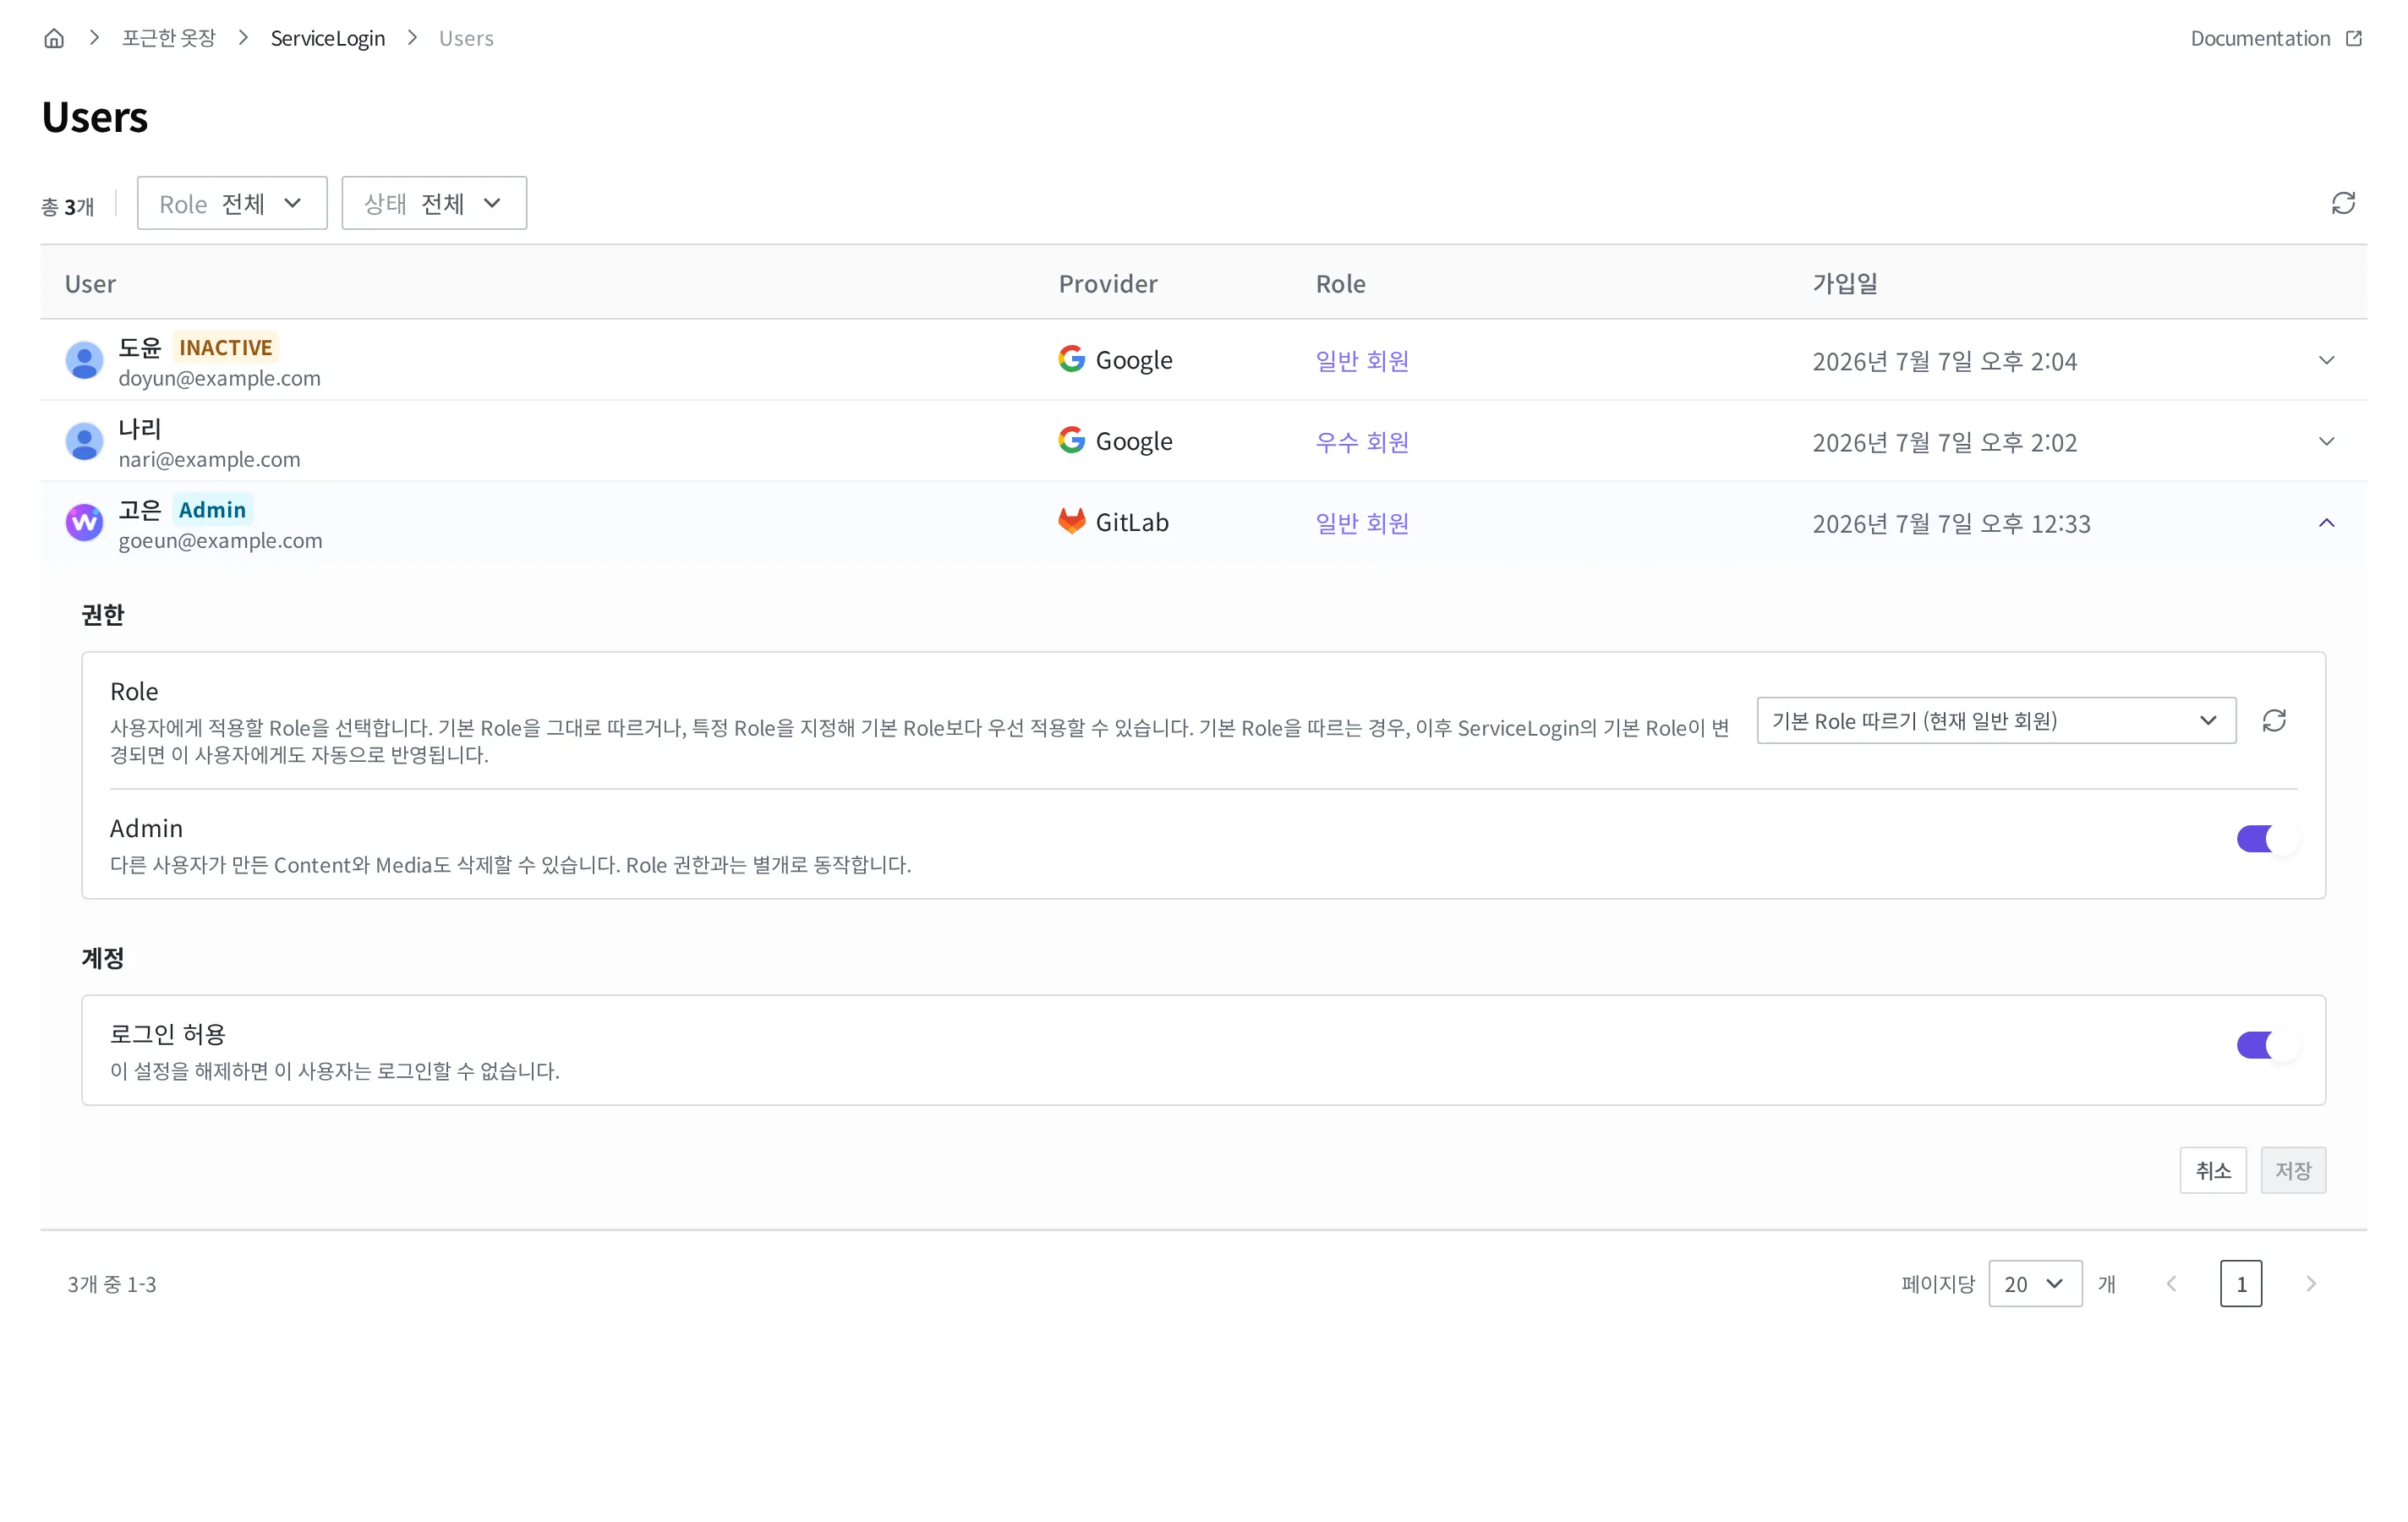
Task: Open the Role 전체 filter dropdown
Action: click(232, 203)
